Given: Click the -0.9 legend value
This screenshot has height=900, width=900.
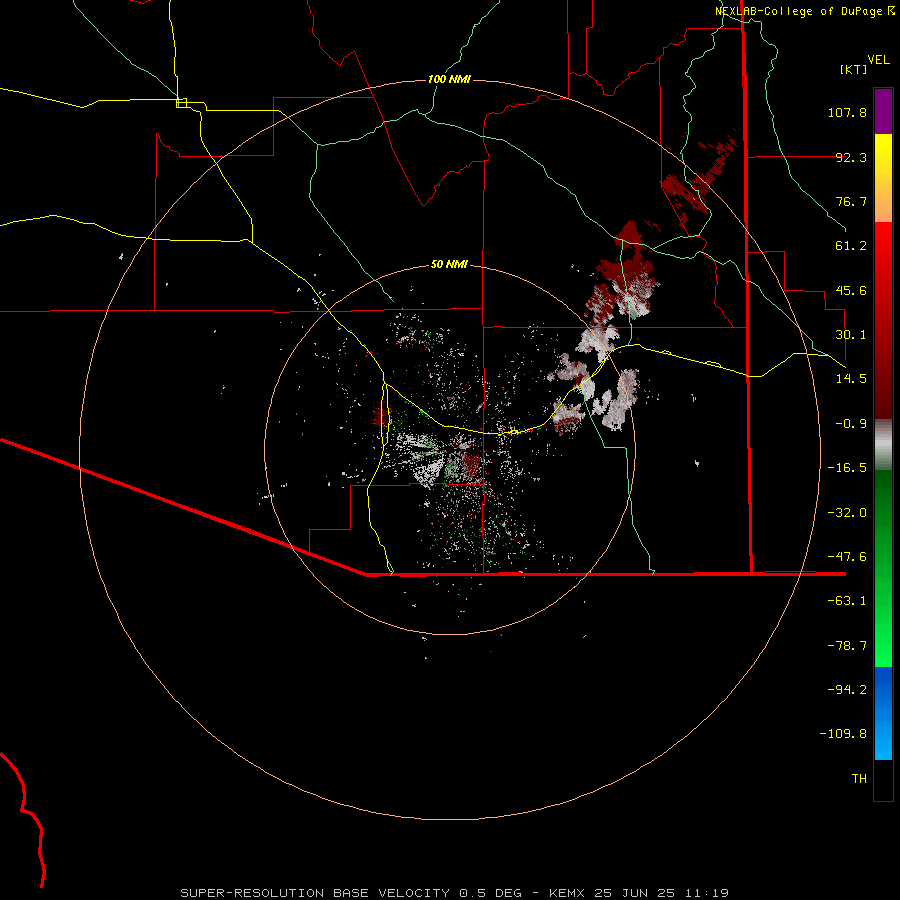Looking at the screenshot, I should 851,424.
